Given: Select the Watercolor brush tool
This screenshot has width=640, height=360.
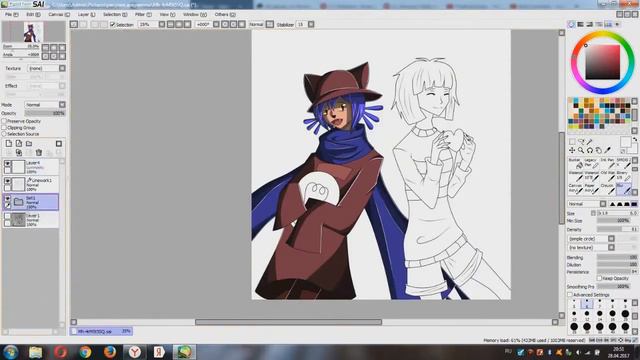Looking at the screenshot, I should click(576, 176).
